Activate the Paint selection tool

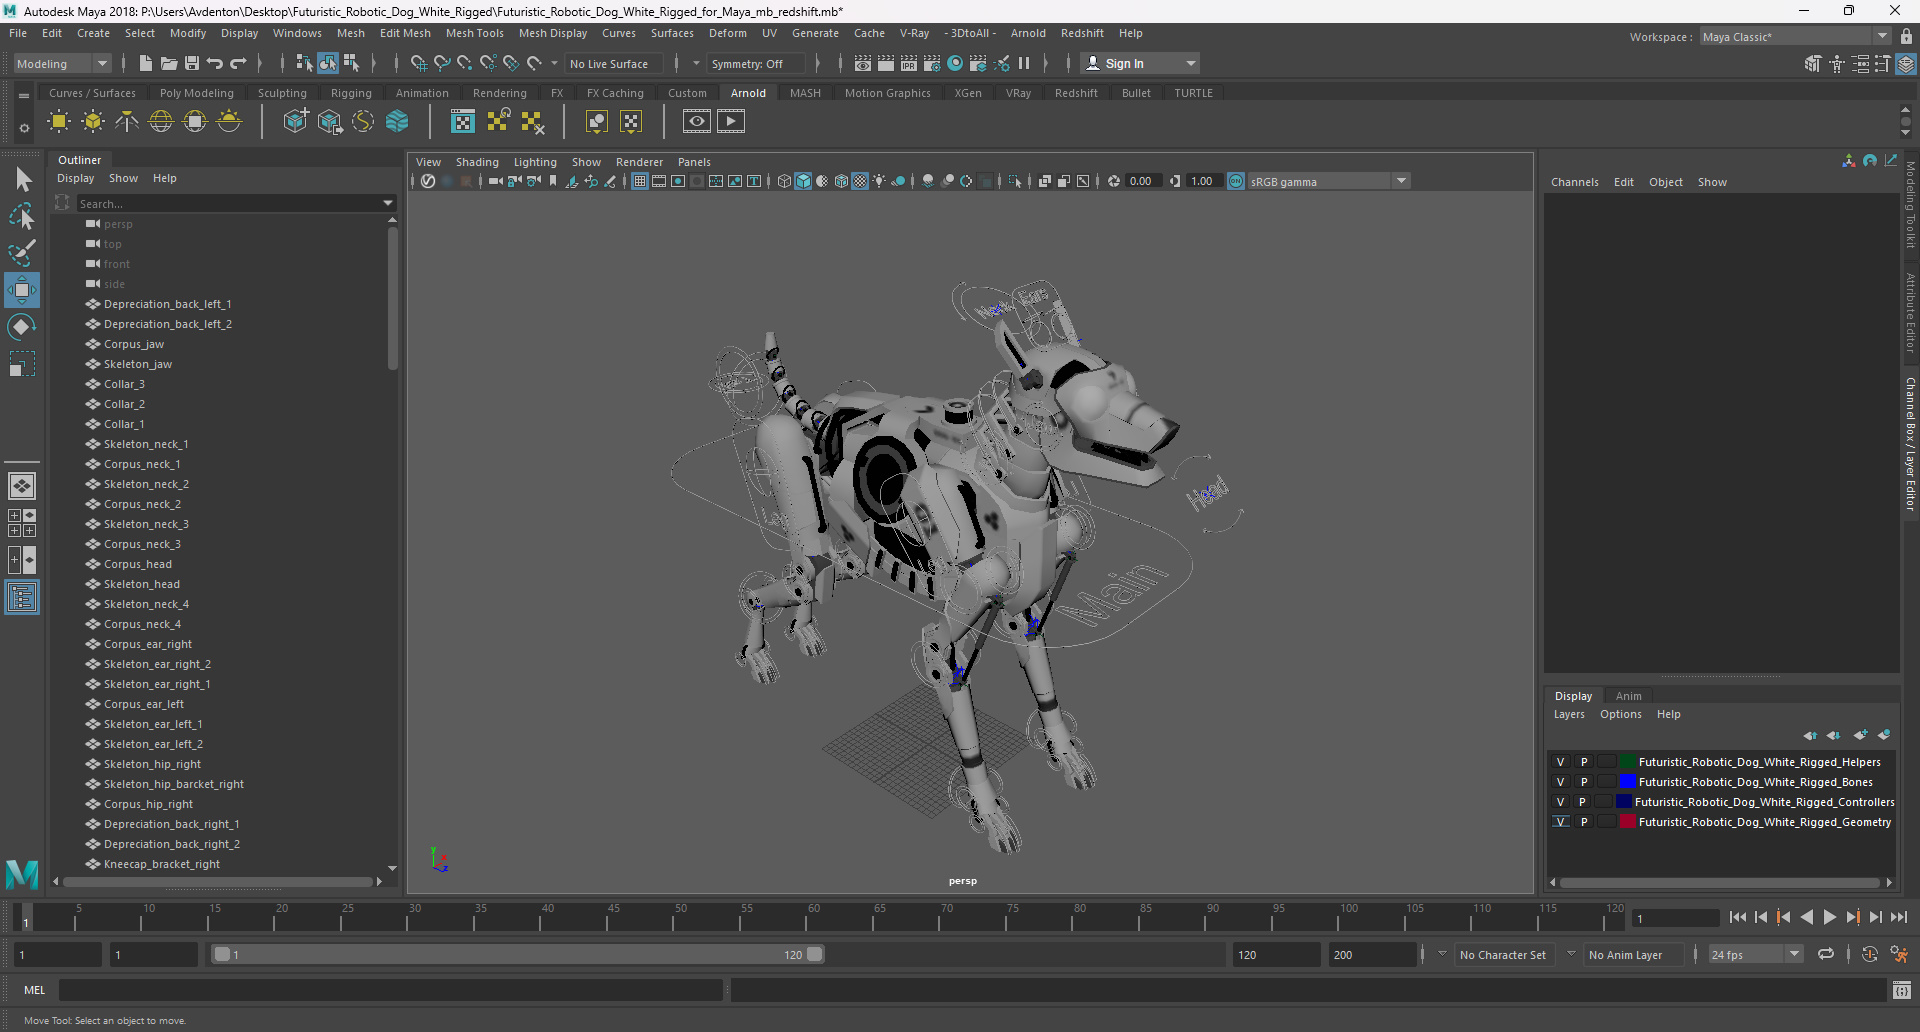pos(22,253)
